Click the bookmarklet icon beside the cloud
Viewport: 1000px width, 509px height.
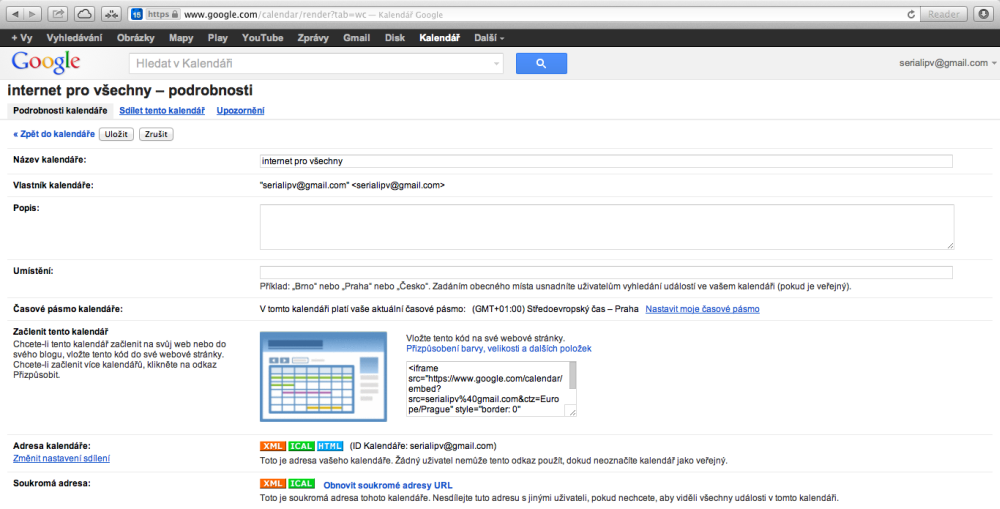tap(111, 13)
